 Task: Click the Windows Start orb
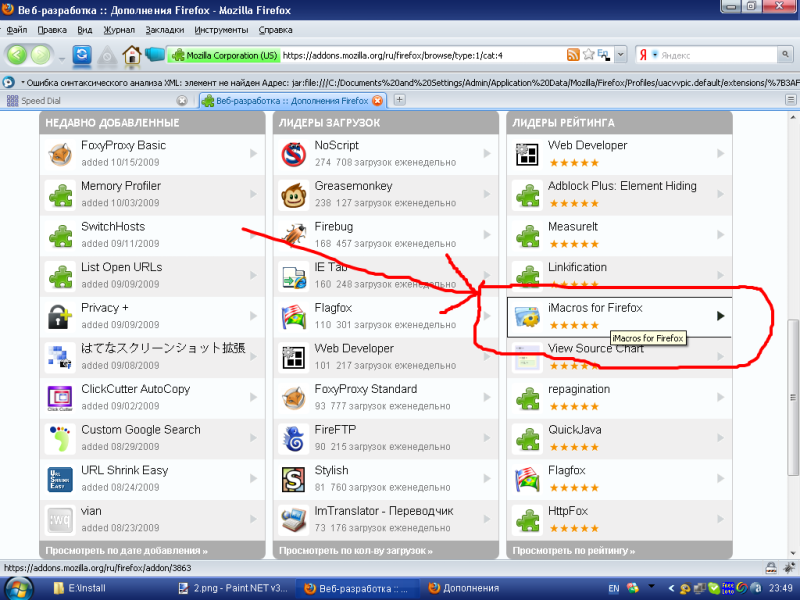point(18,588)
